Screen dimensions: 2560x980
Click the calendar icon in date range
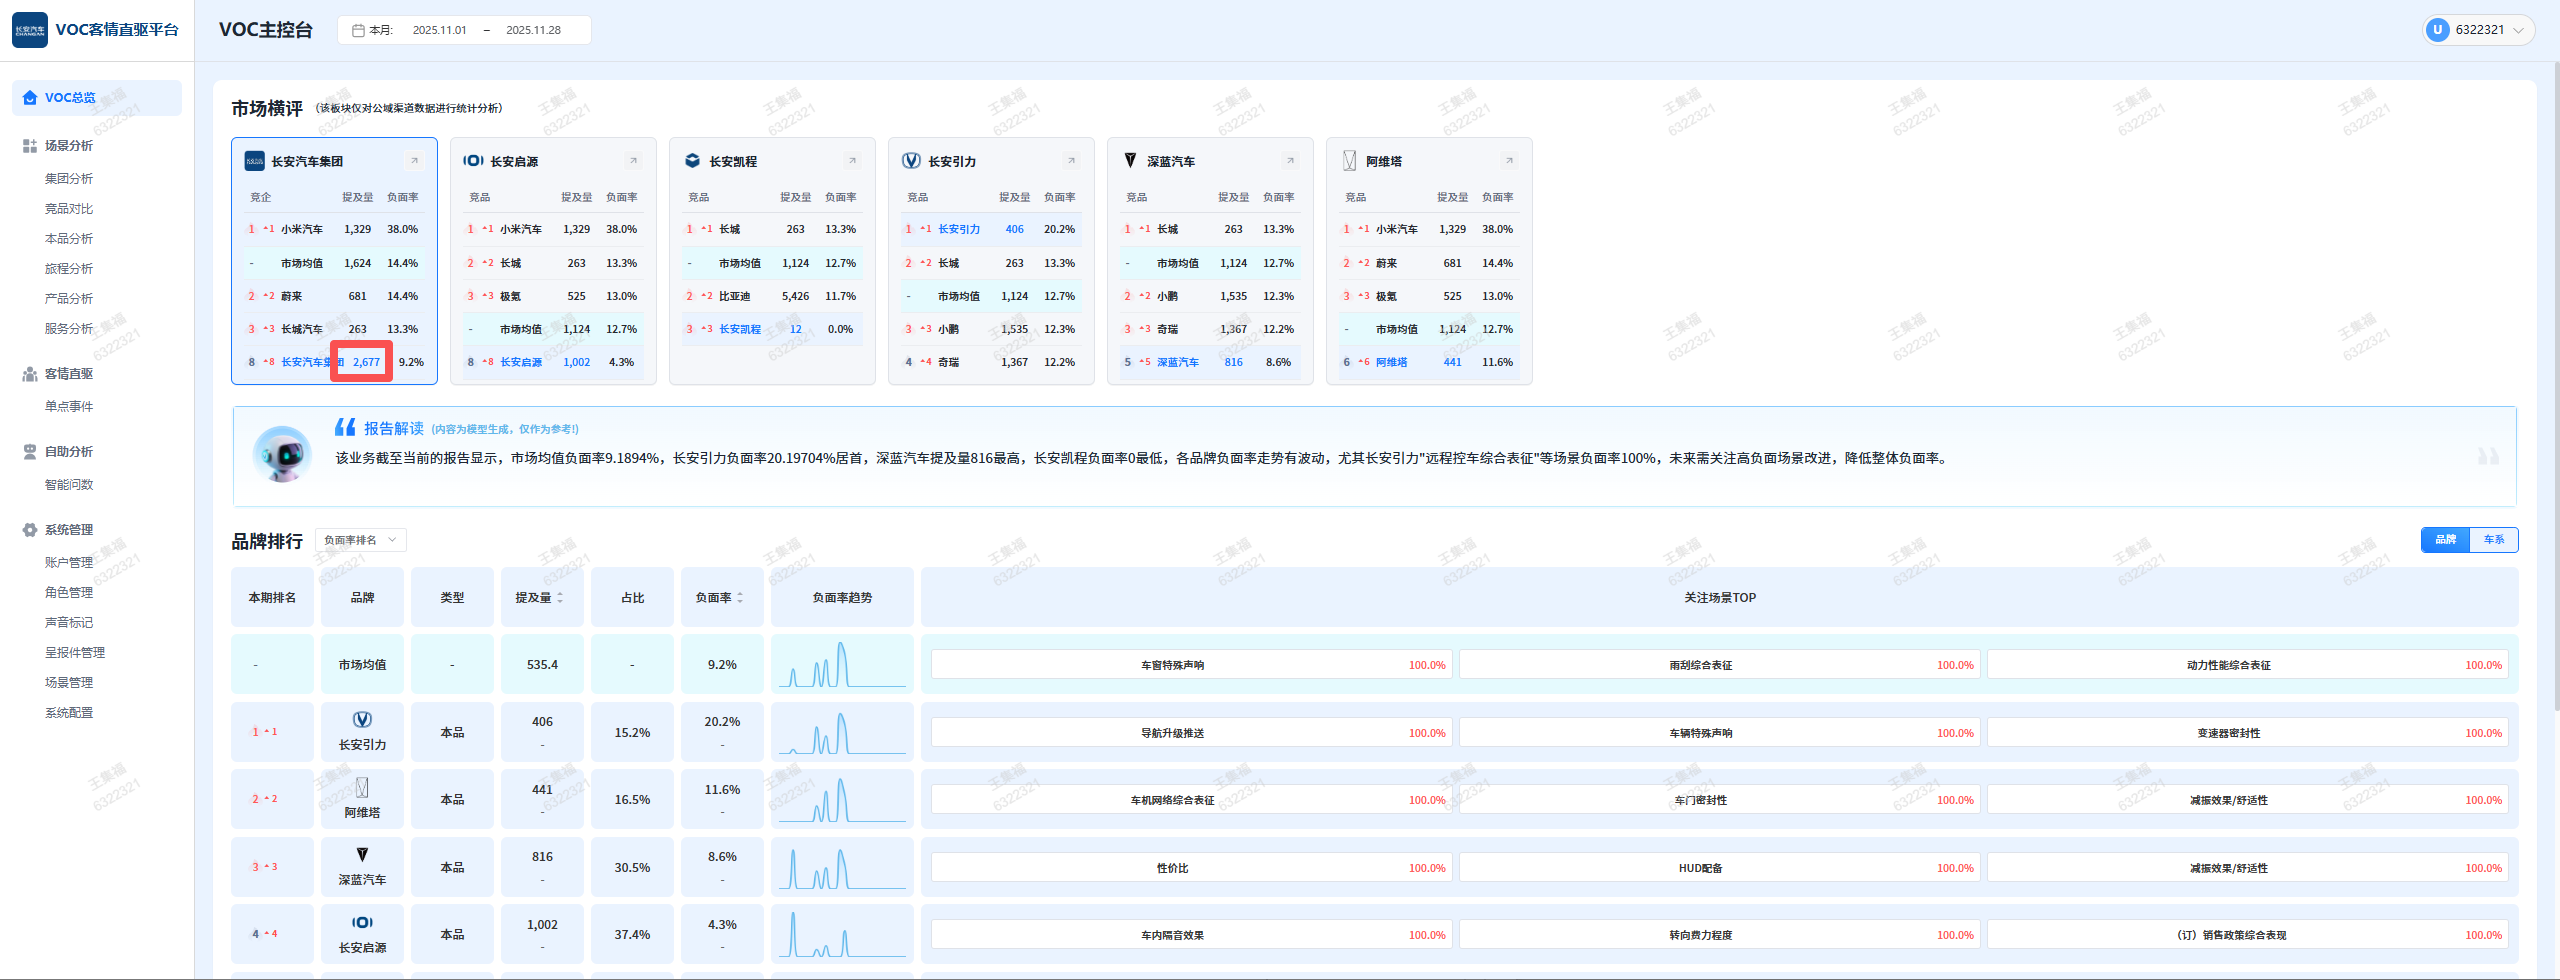click(358, 30)
